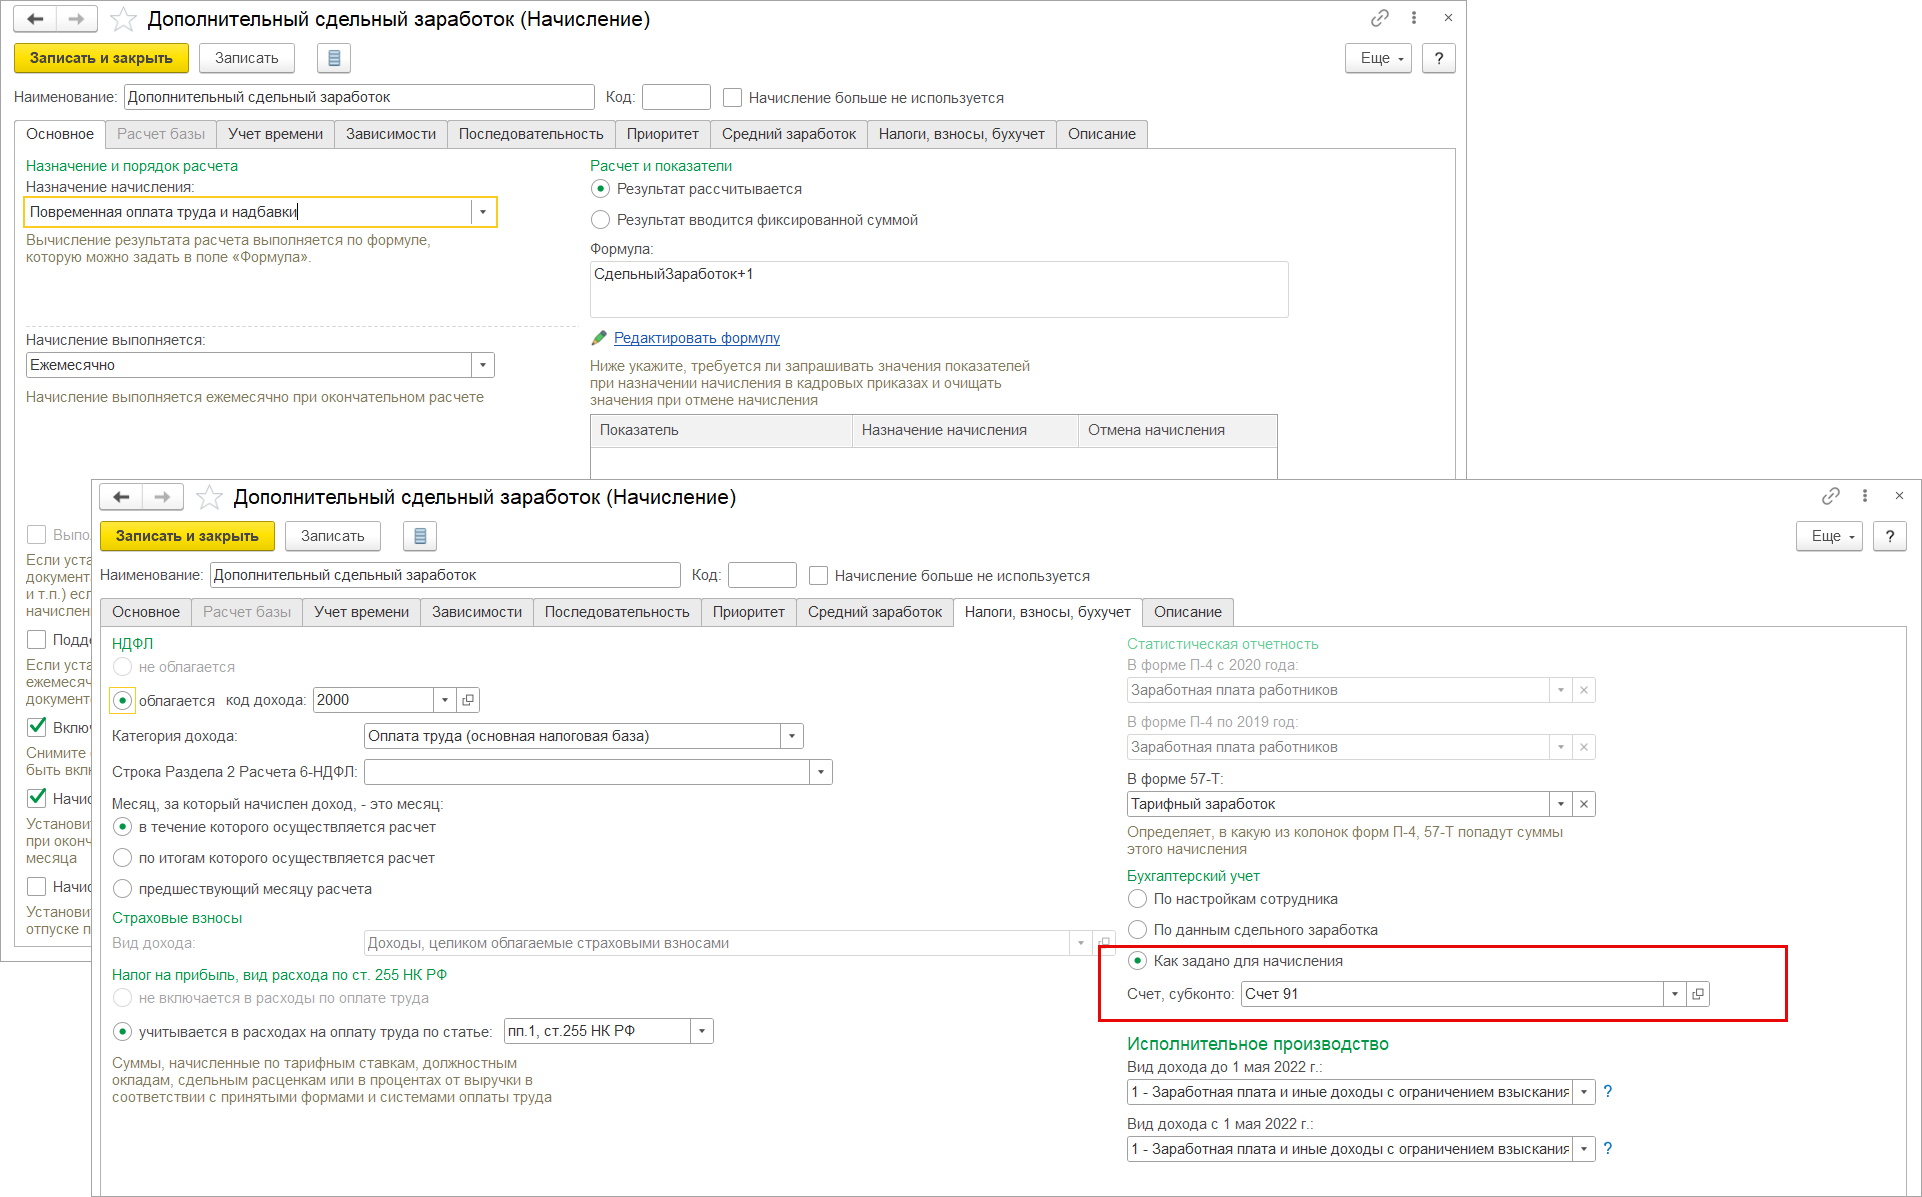Open the Счет 91 account selection icon
The image size is (1922, 1197).
coord(1697,994)
